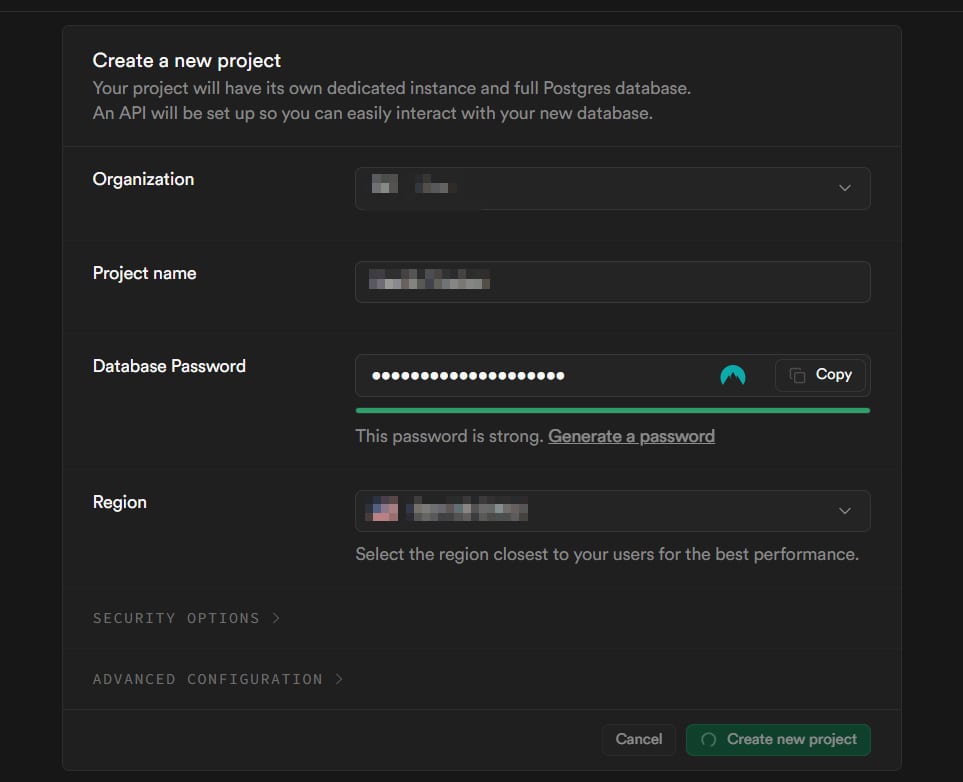Click the Region field label

tap(119, 502)
